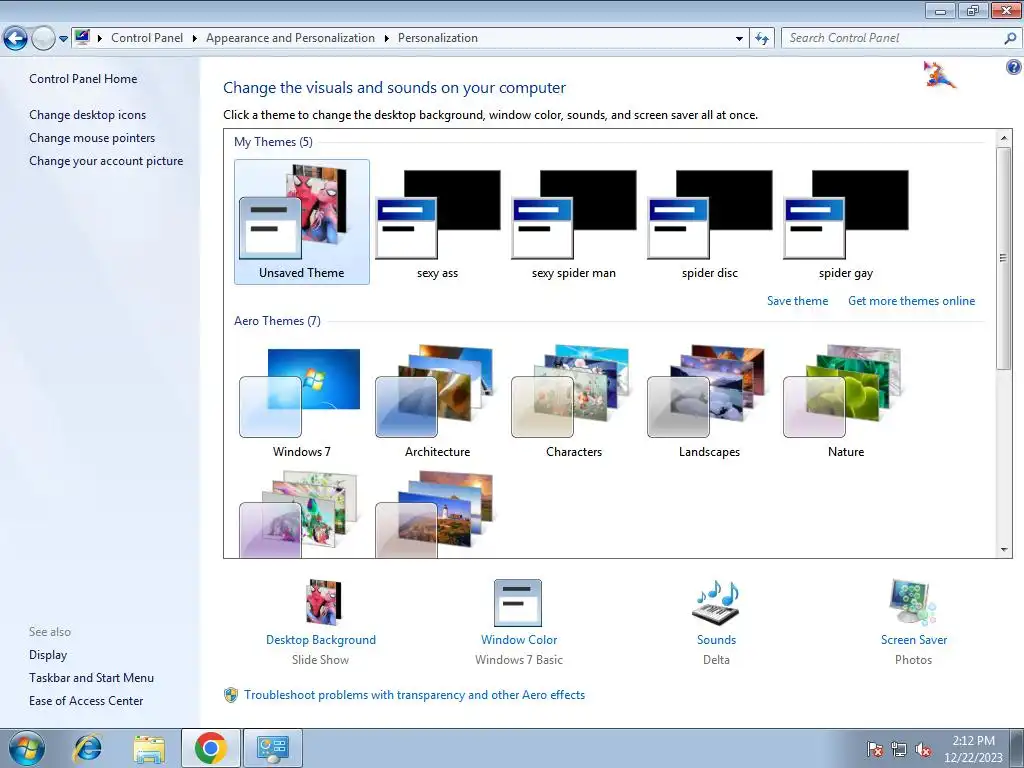
Task: Click the Action Center flag tray icon
Action: point(875,749)
